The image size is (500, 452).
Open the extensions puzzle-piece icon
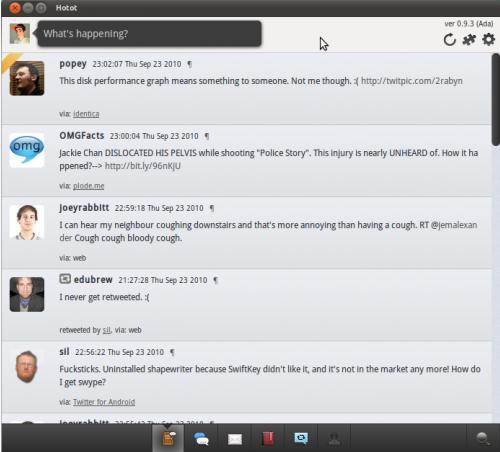click(469, 40)
